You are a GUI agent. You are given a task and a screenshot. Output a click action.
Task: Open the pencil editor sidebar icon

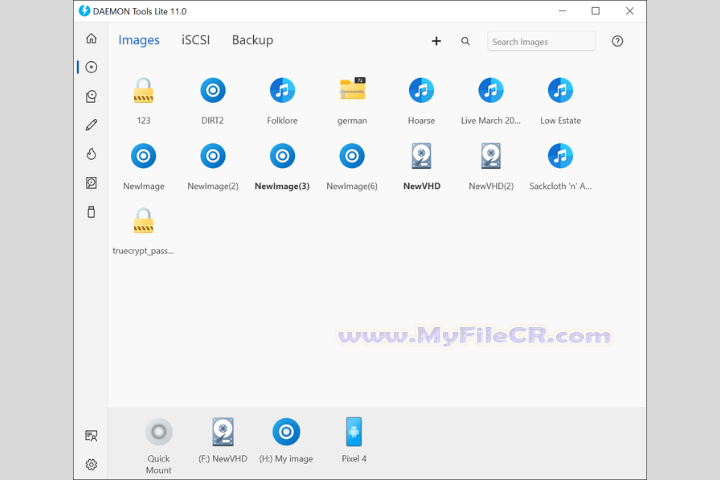pyautogui.click(x=91, y=125)
